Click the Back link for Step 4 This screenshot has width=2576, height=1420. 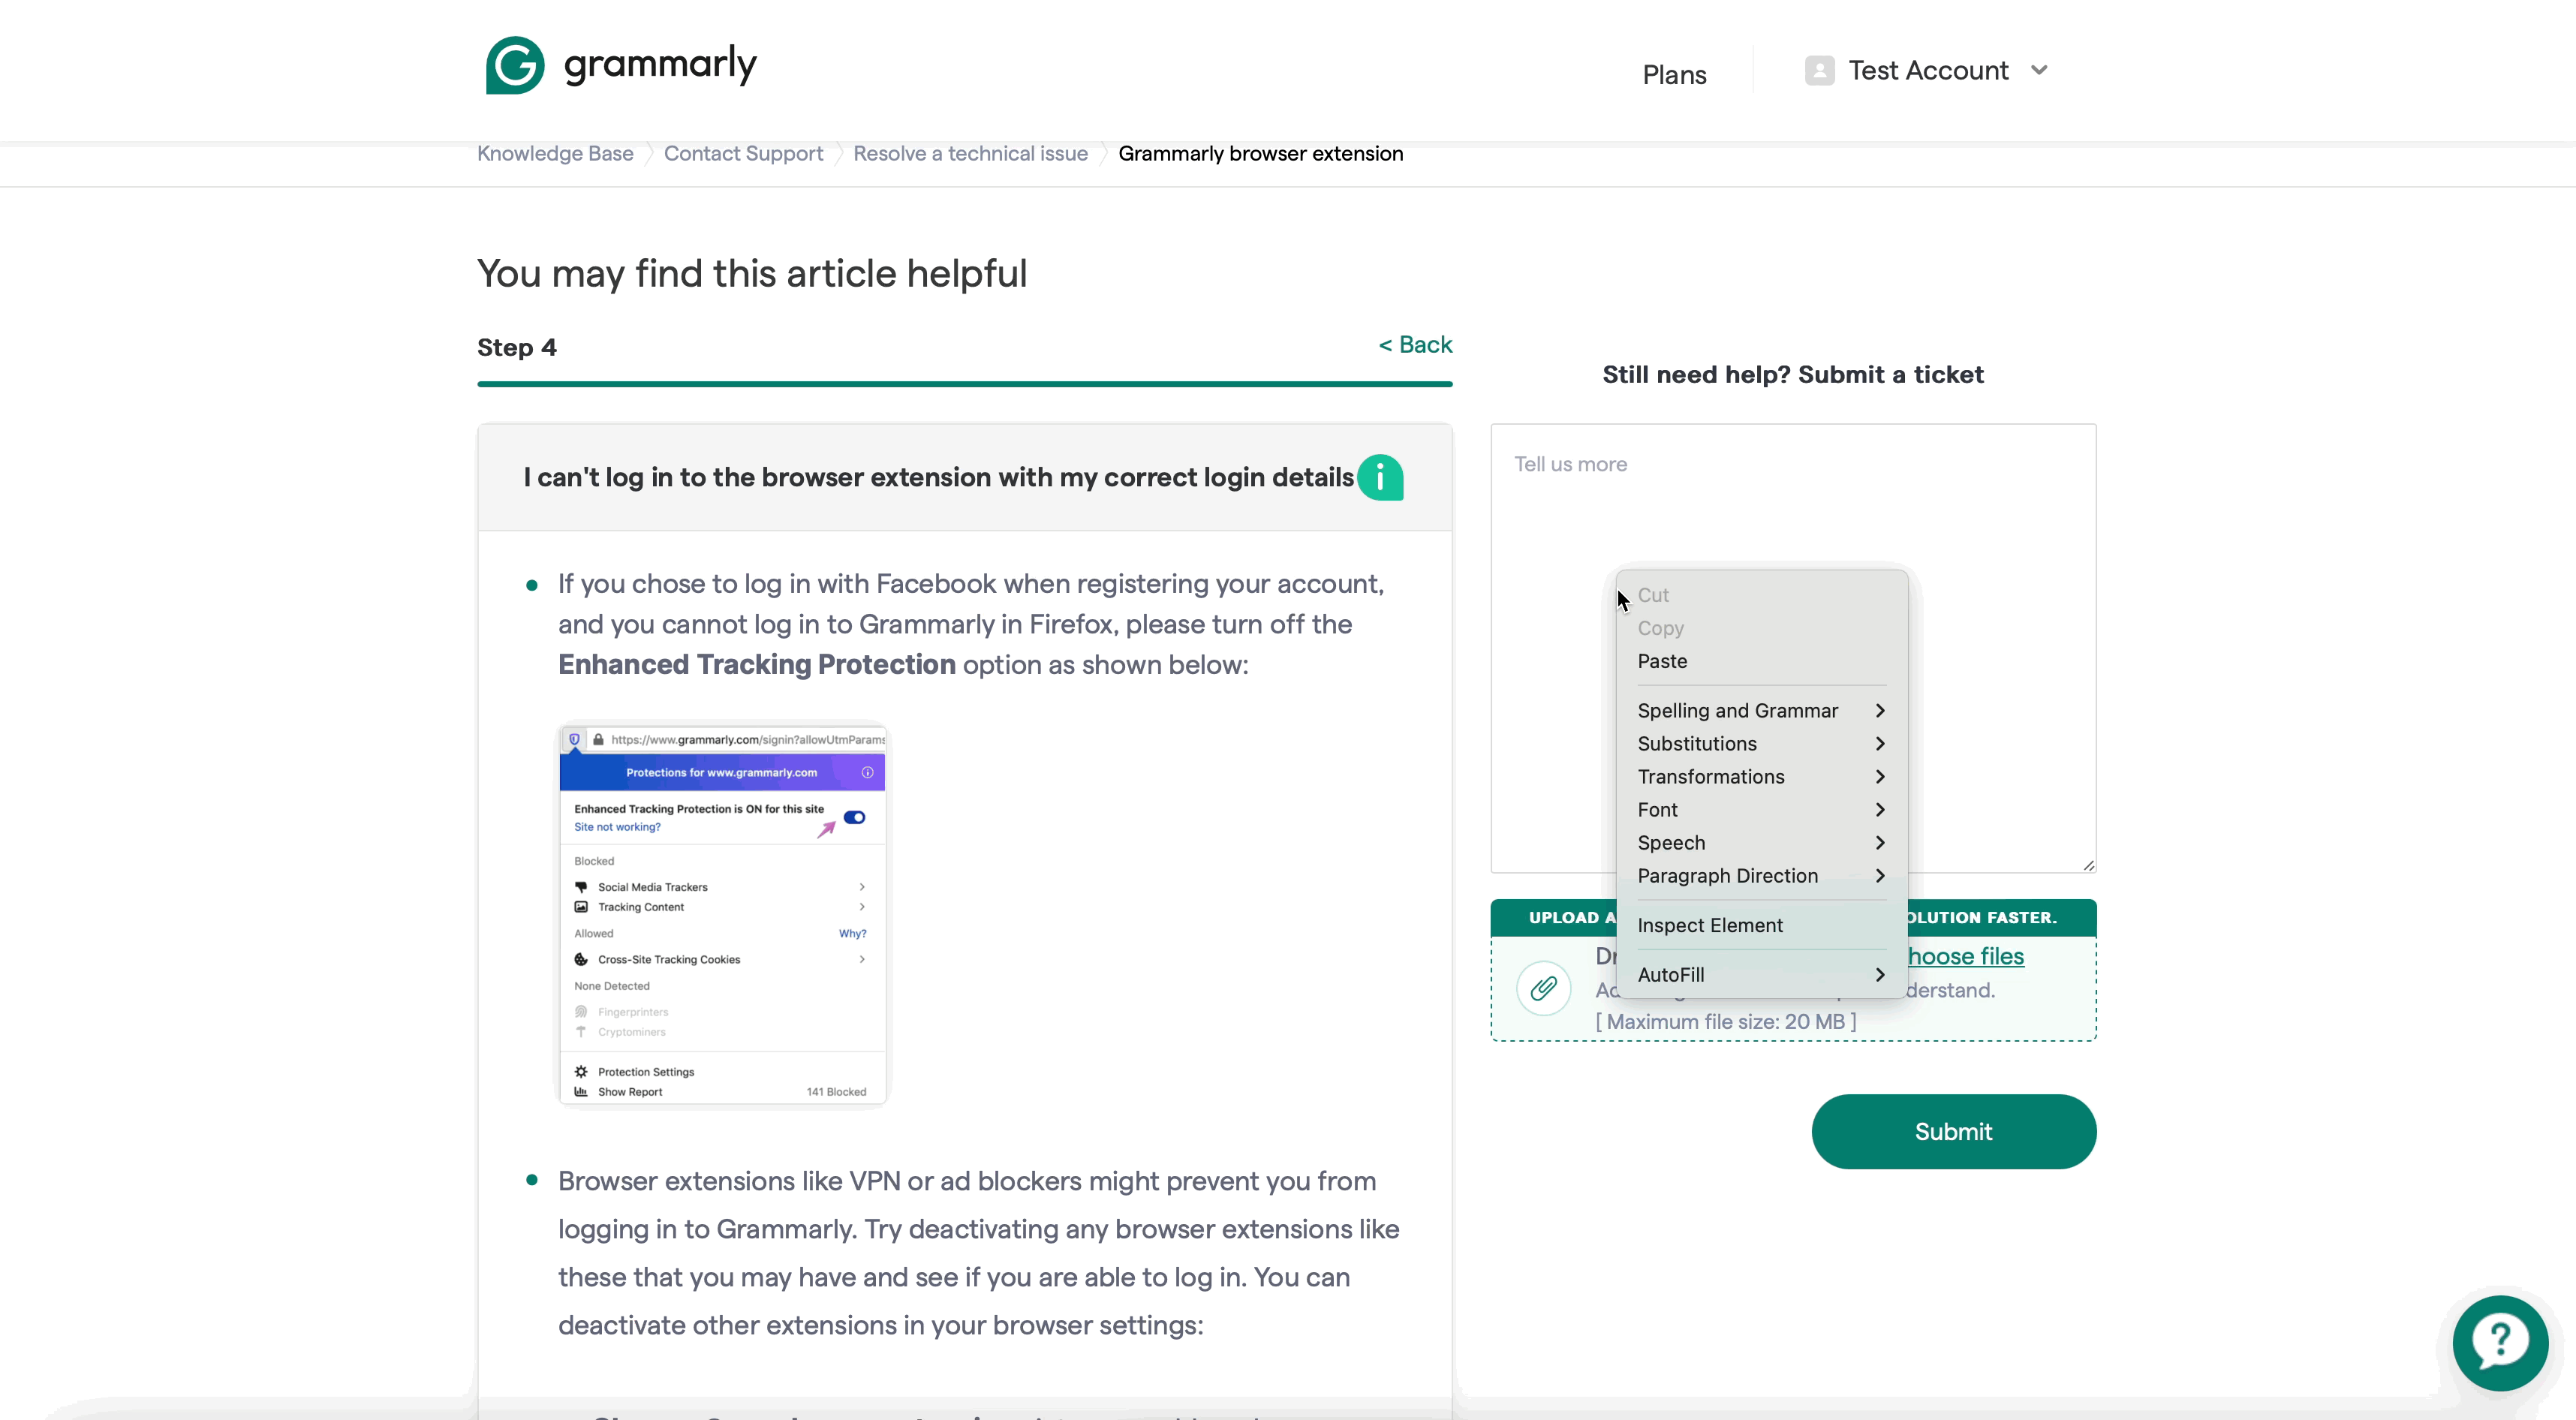[x=1415, y=345]
